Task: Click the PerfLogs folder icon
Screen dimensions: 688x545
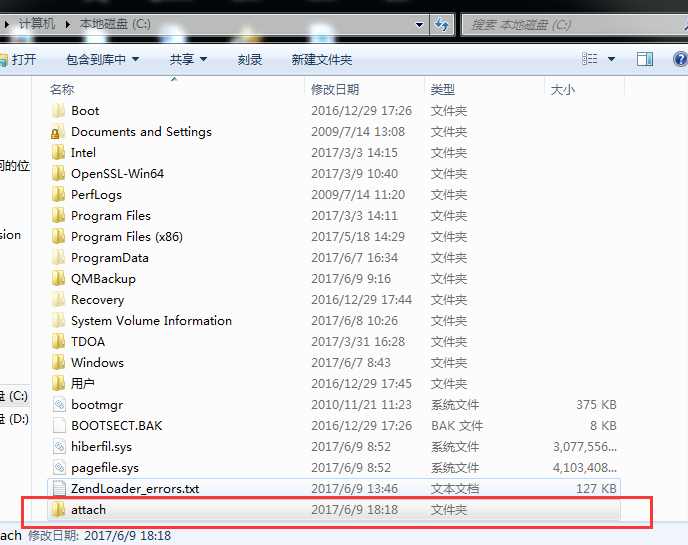Action: (x=58, y=195)
